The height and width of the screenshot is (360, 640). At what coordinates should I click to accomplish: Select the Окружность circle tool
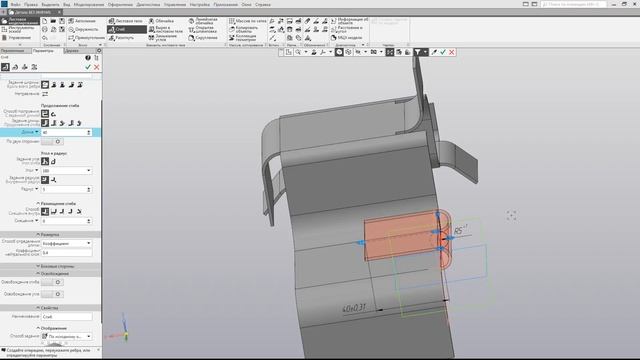click(83, 29)
